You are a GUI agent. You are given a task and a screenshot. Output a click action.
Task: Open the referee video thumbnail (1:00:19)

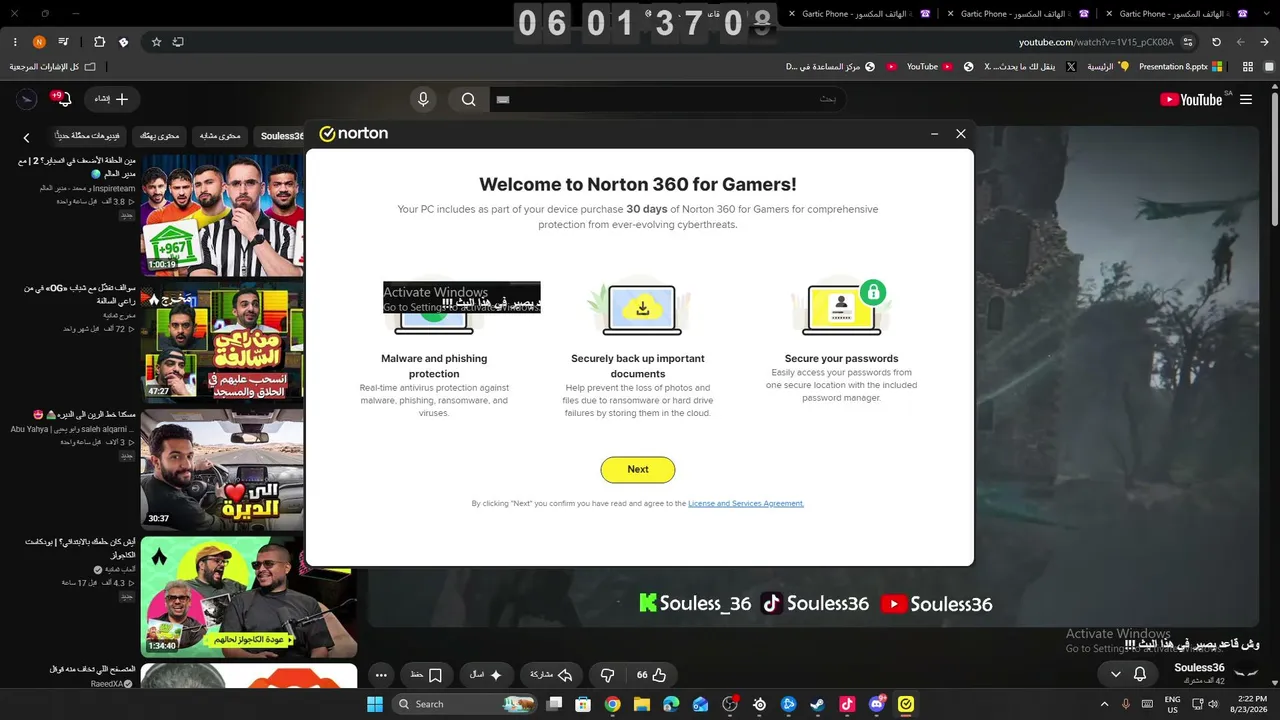222,214
